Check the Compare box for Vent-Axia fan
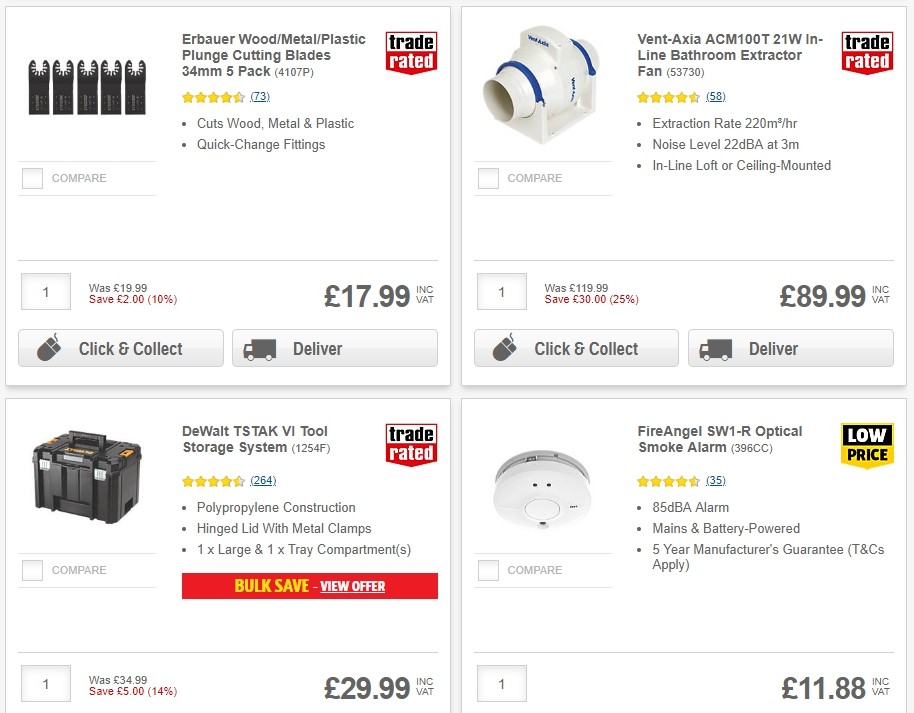 pyautogui.click(x=488, y=178)
